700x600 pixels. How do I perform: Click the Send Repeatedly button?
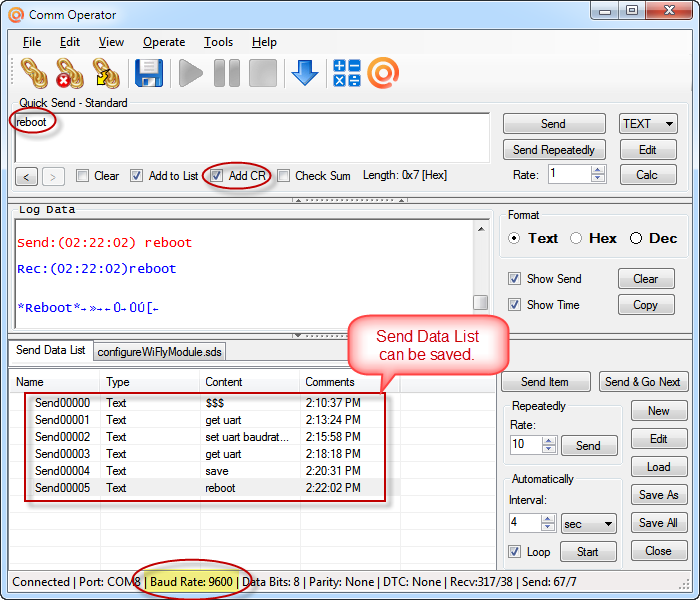pyautogui.click(x=554, y=150)
